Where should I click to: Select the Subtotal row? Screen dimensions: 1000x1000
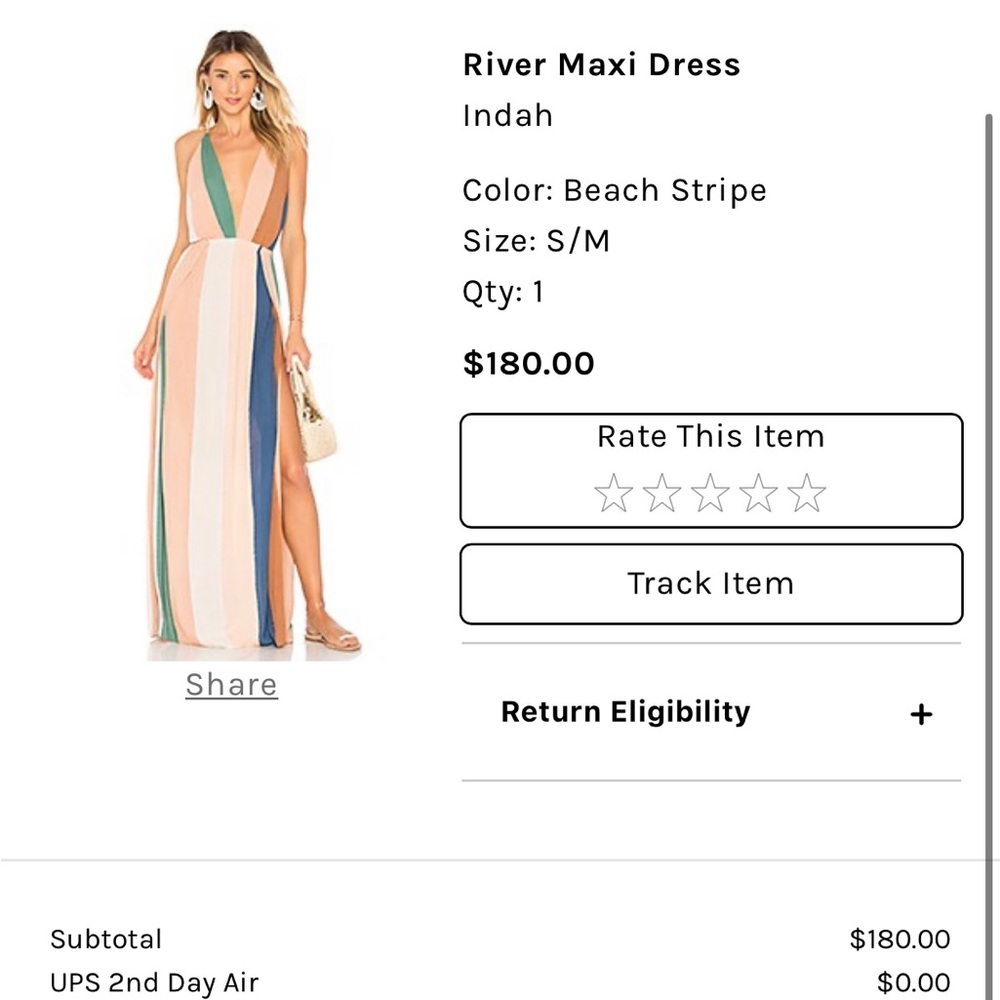point(106,939)
